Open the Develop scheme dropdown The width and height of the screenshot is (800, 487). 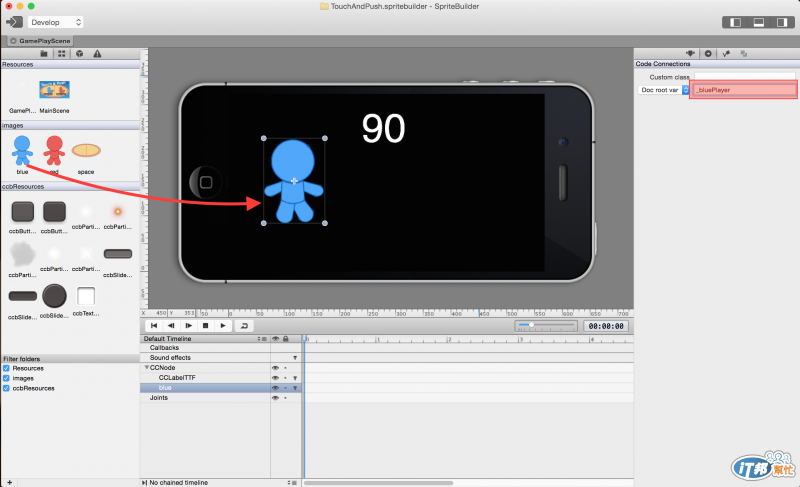click(55, 22)
